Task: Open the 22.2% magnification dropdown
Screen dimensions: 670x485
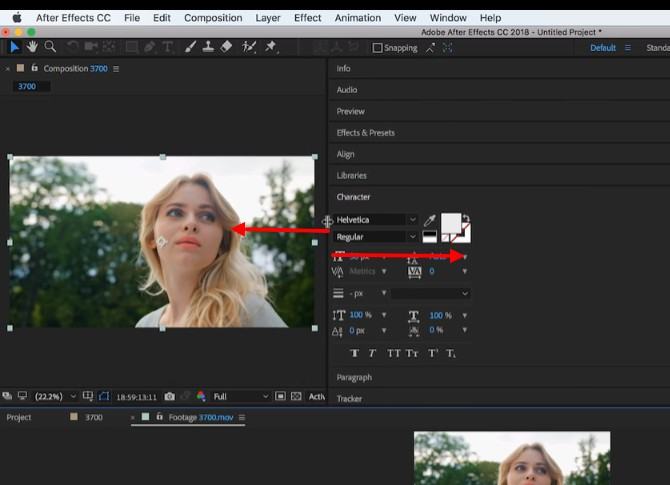Action: pos(55,397)
